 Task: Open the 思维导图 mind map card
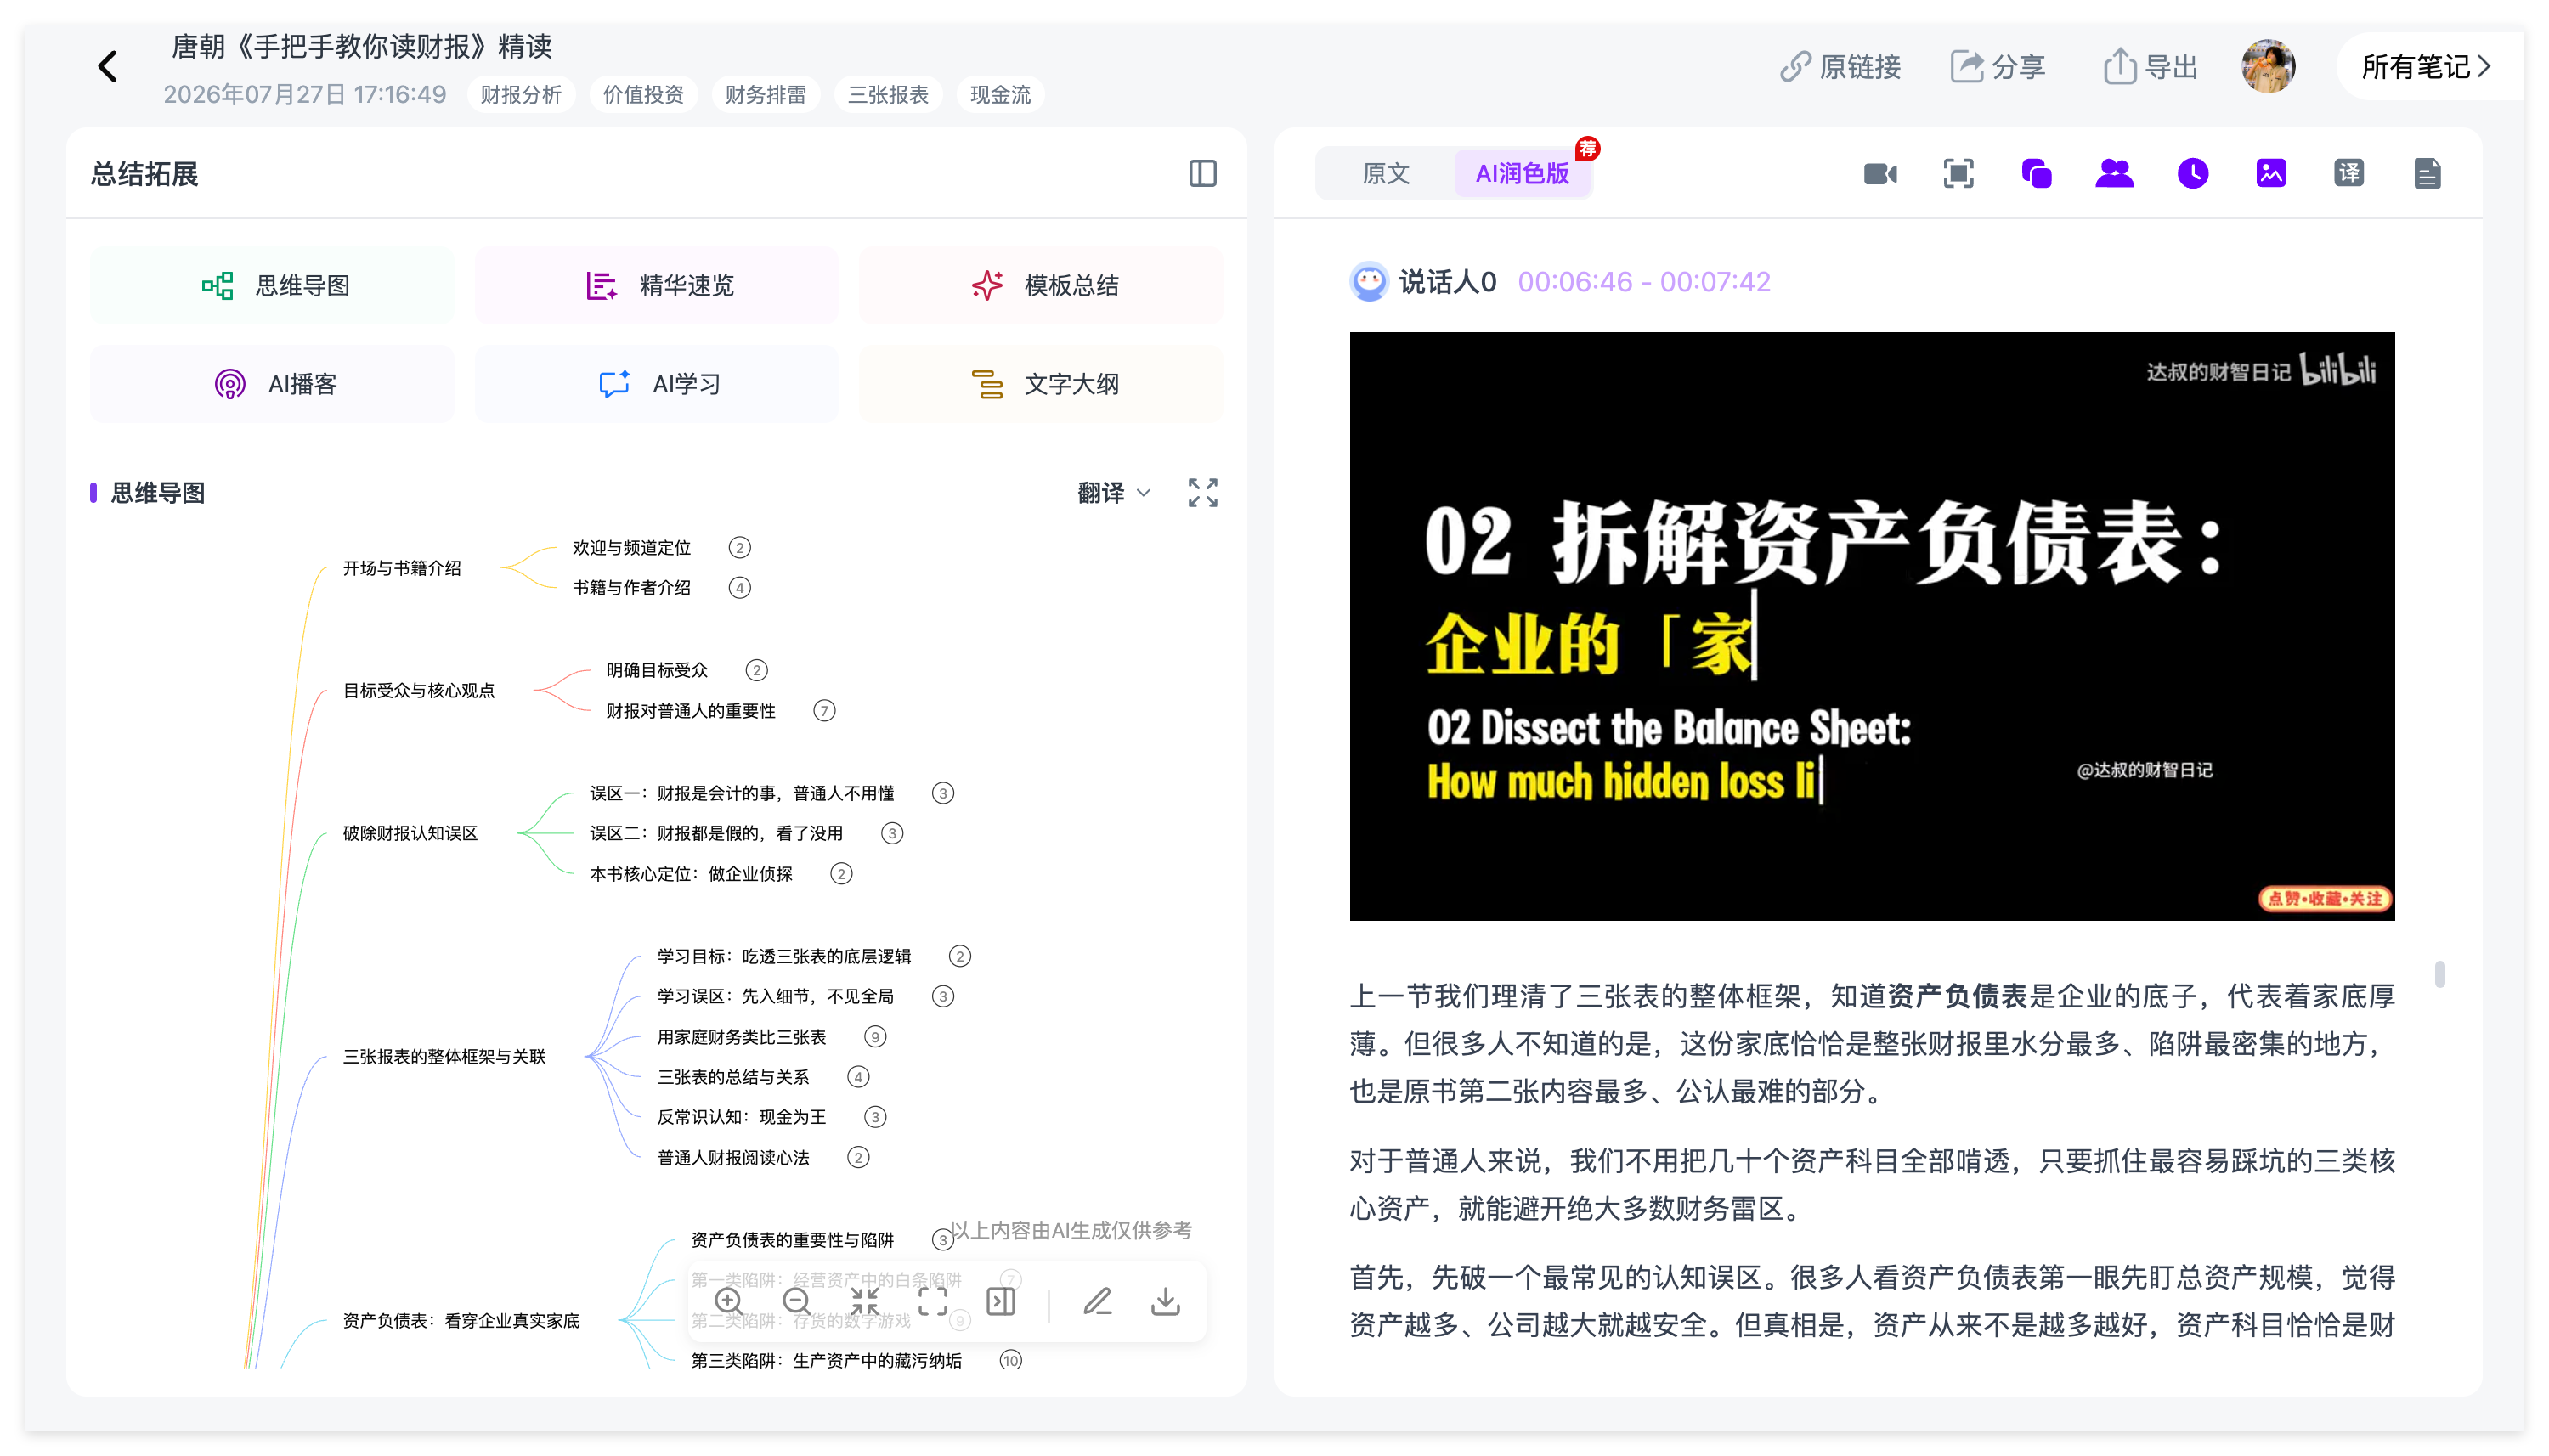coord(272,285)
